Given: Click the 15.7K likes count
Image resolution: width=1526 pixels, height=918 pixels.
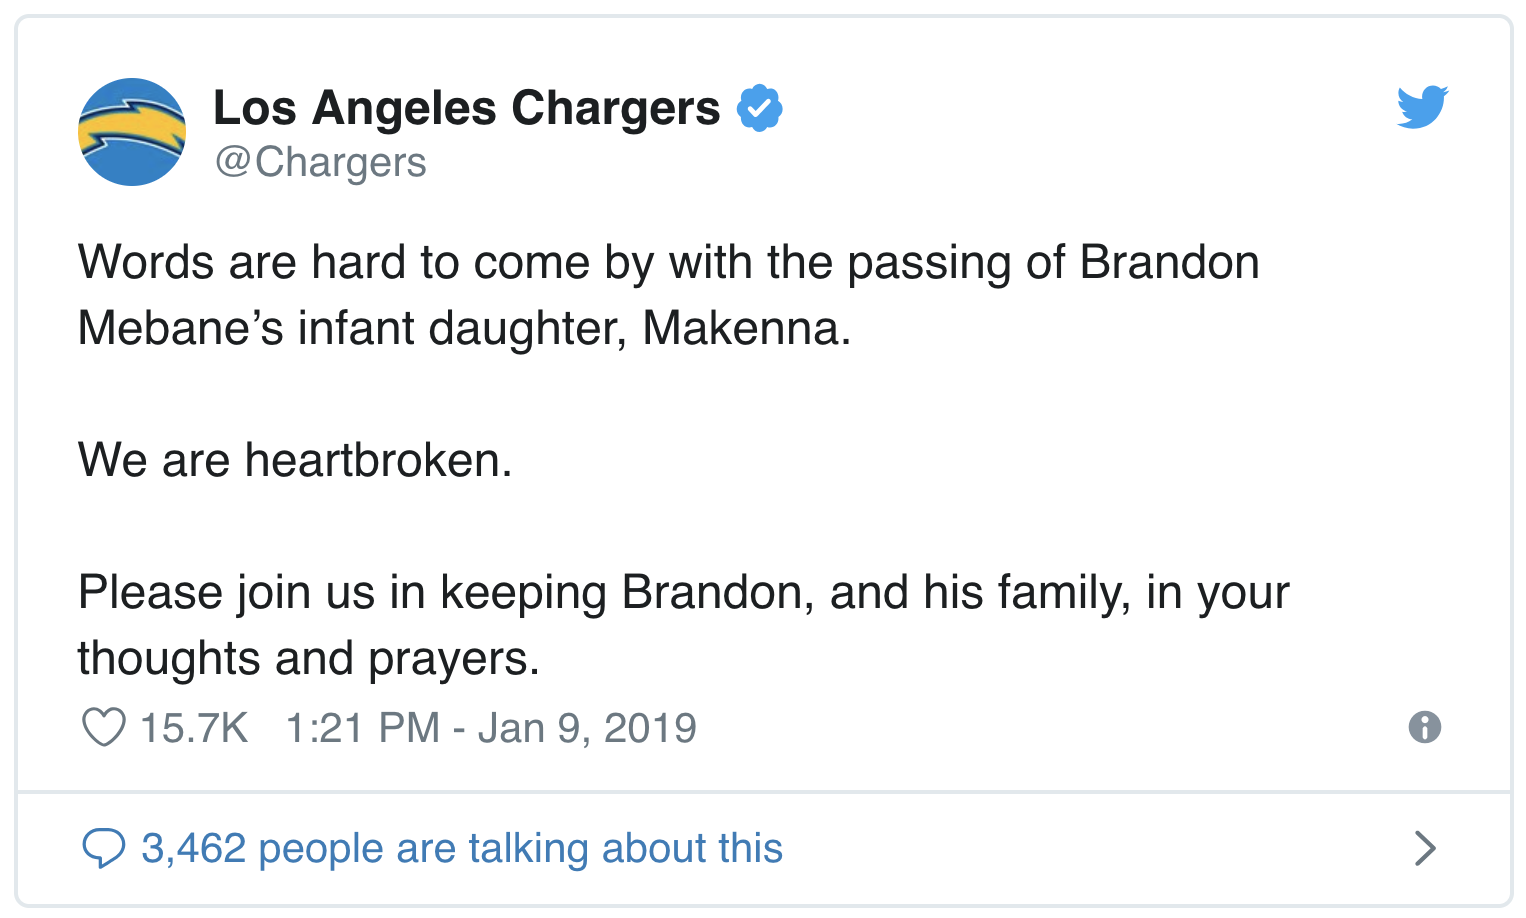Looking at the screenshot, I should point(193,728).
